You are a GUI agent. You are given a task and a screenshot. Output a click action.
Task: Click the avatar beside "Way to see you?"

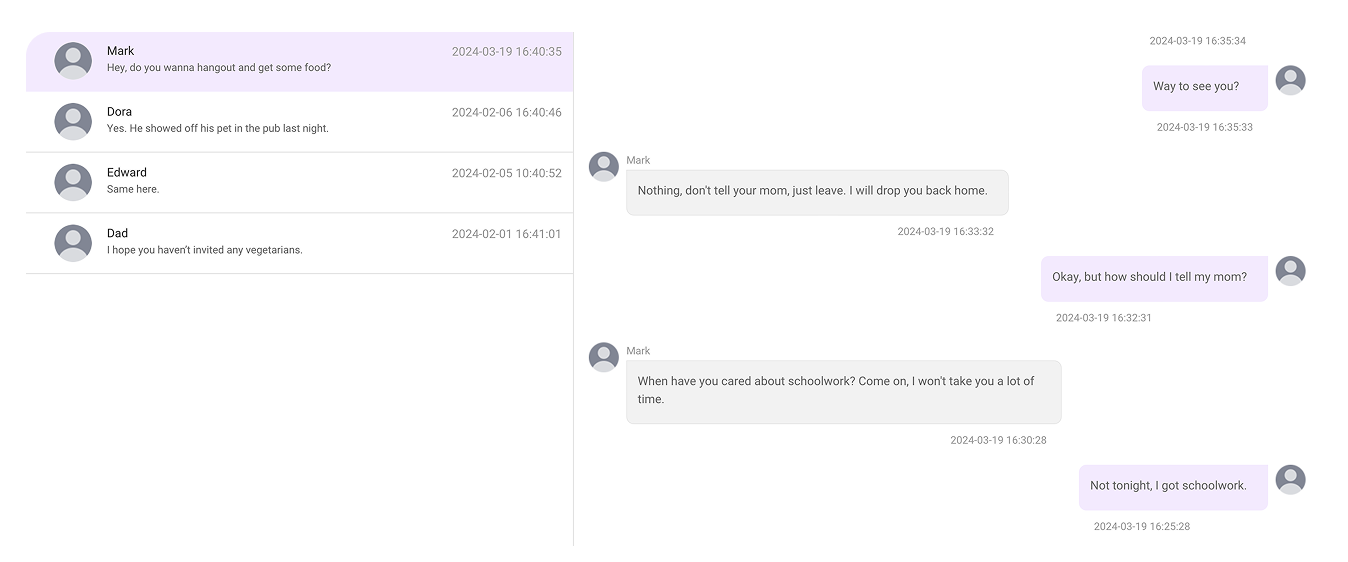[1290, 80]
